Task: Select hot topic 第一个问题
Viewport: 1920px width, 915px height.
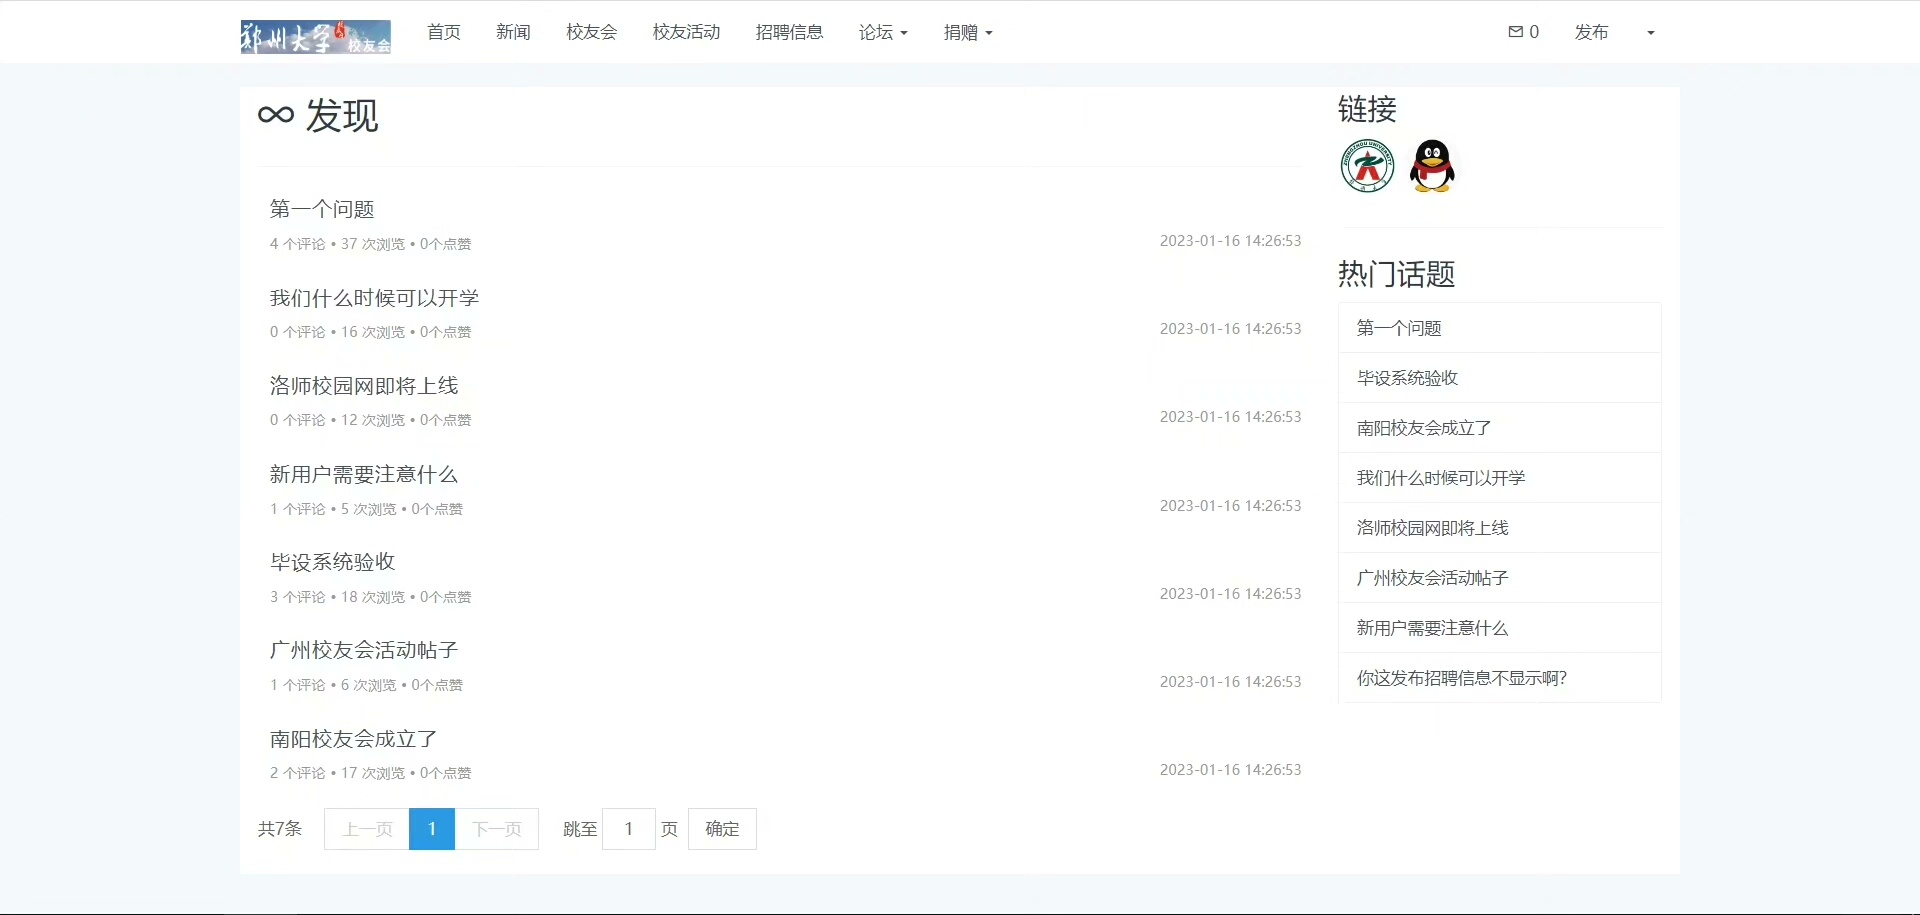Action: (x=1499, y=328)
